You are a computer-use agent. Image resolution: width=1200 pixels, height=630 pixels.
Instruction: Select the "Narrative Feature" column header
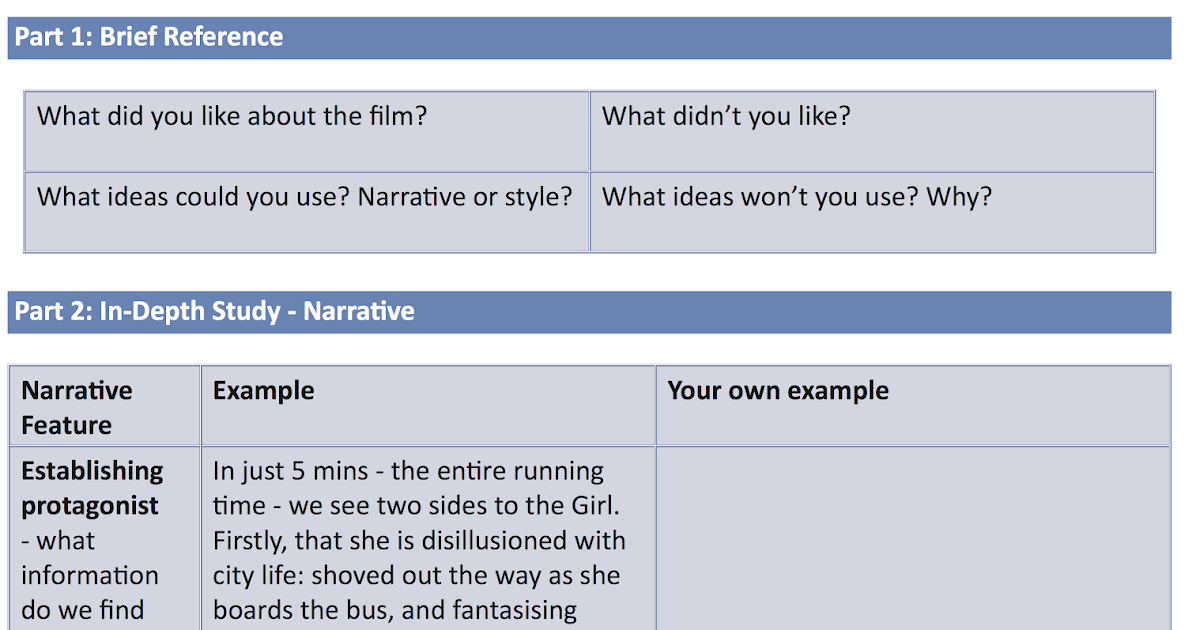coord(104,406)
